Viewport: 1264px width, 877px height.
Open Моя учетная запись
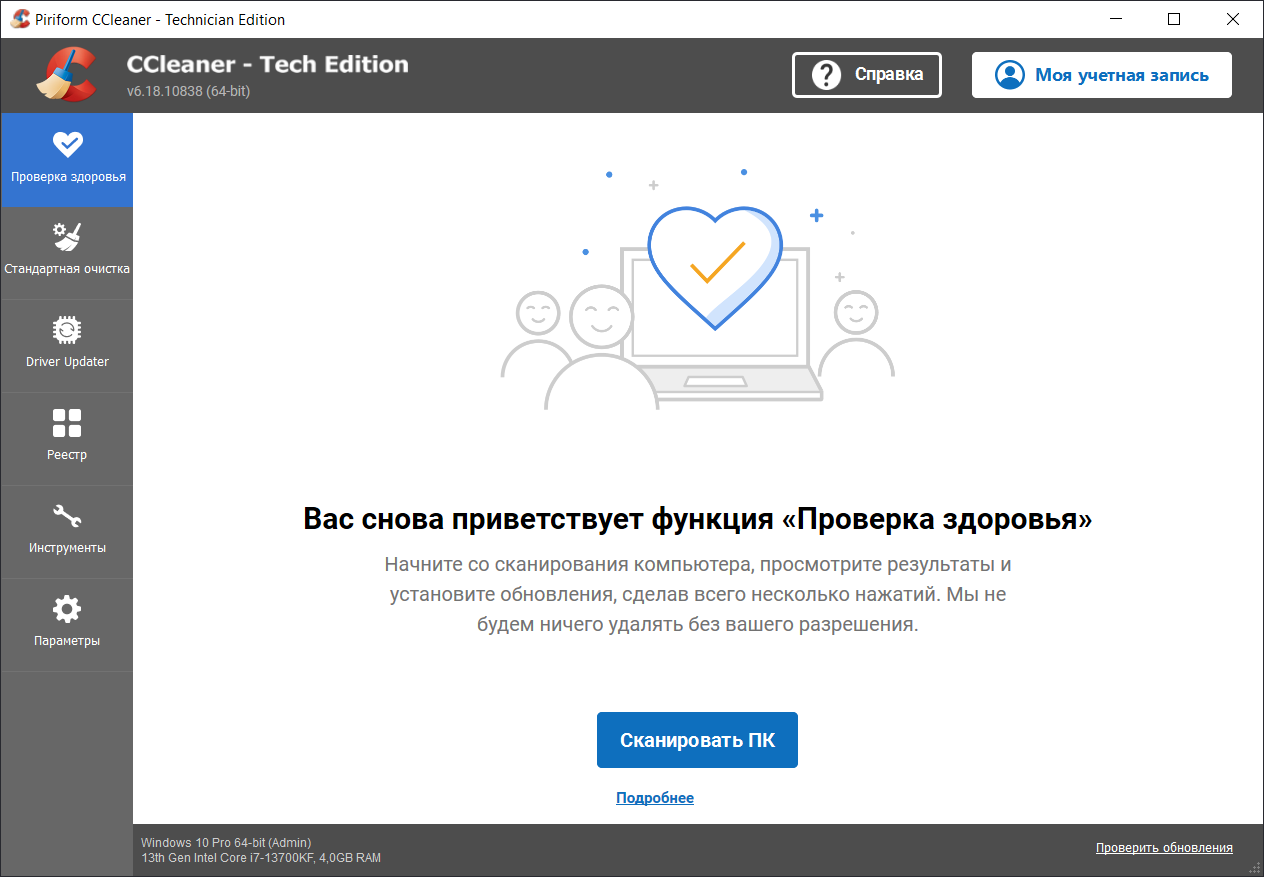pos(1102,75)
